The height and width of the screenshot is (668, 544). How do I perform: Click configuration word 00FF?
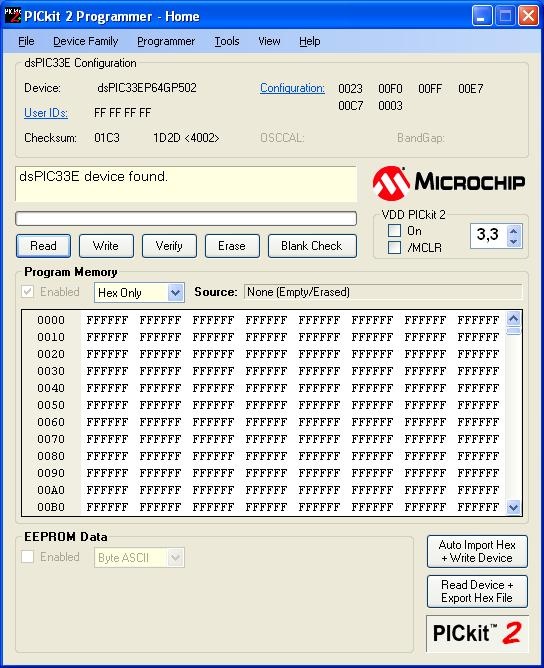430,89
